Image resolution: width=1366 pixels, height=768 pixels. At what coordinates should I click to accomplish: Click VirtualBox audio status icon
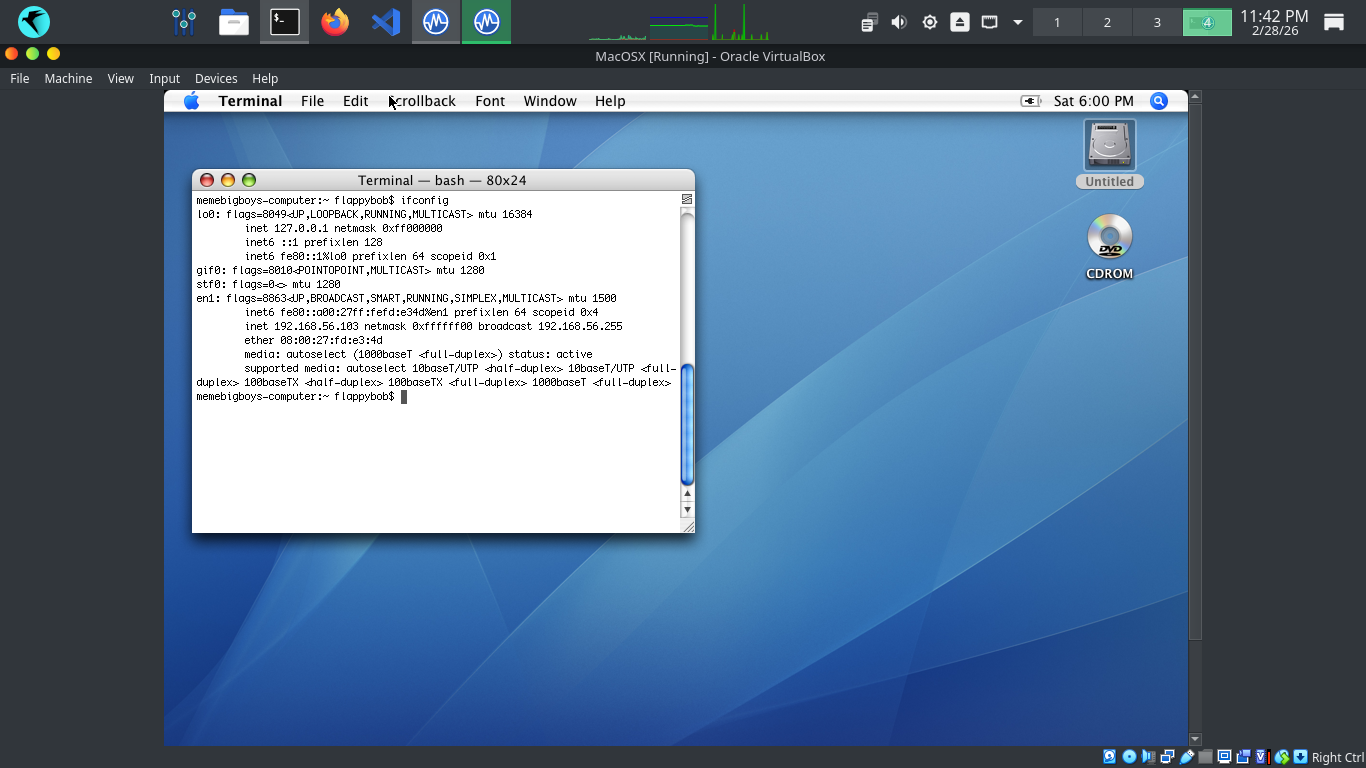1149,757
